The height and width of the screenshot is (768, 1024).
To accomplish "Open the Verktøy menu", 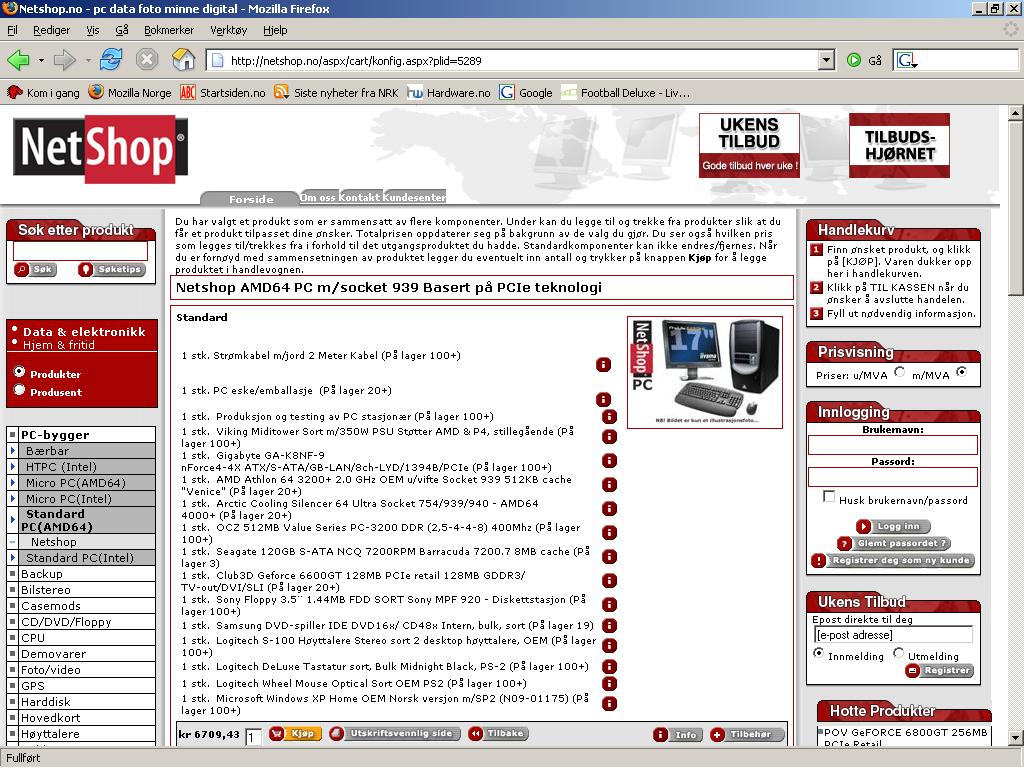I will tap(229, 30).
